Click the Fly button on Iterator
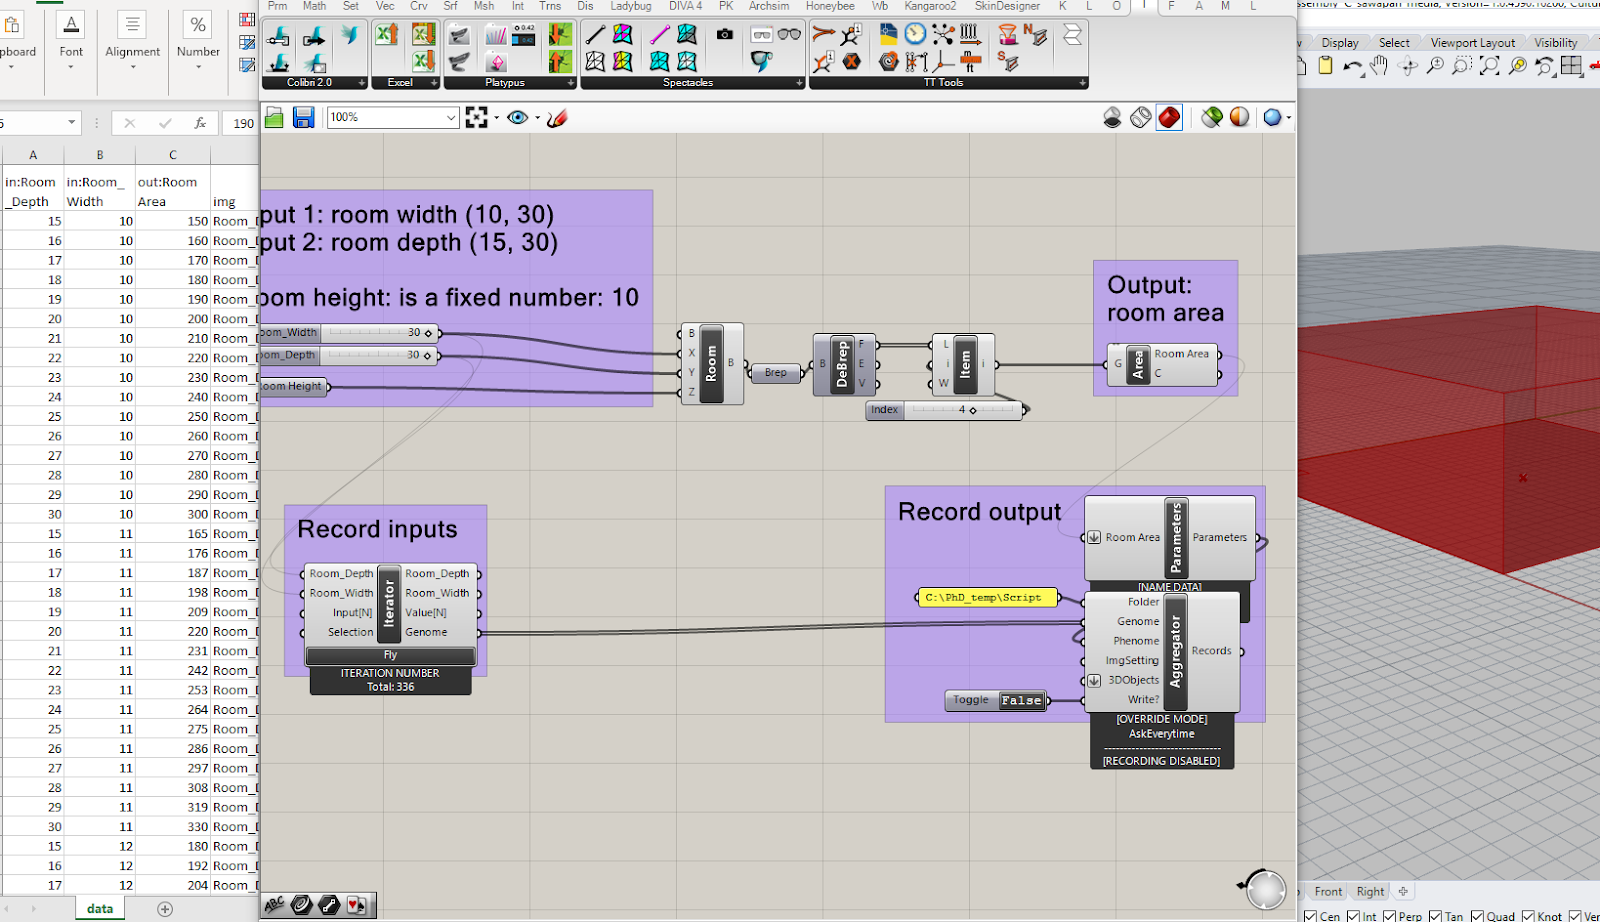 point(390,655)
